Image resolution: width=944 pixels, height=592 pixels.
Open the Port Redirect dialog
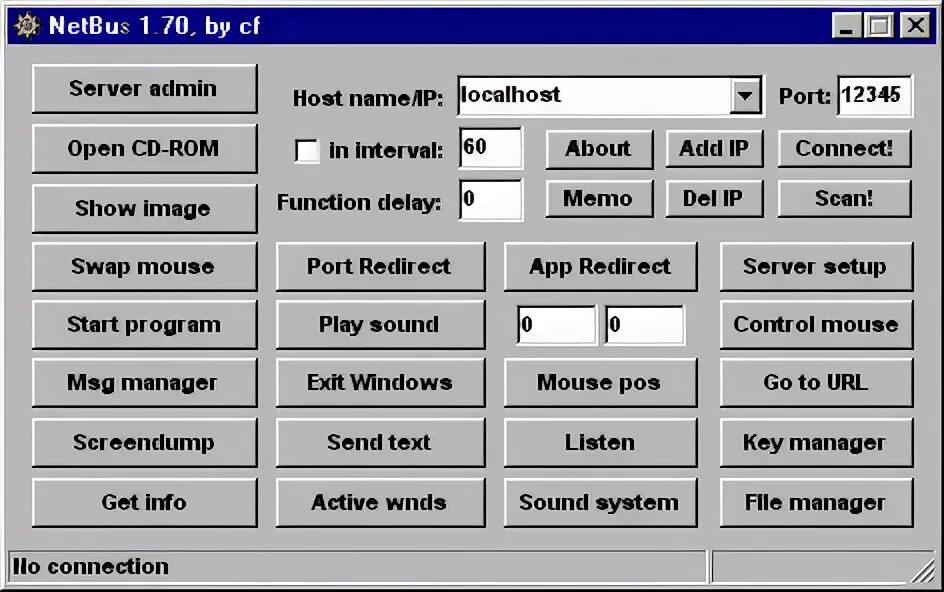[x=380, y=266]
